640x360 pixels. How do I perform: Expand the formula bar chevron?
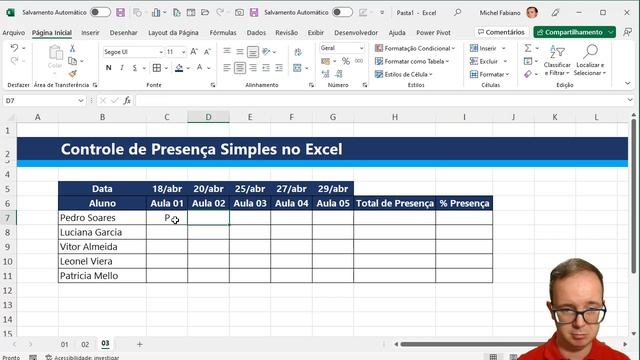(x=630, y=100)
